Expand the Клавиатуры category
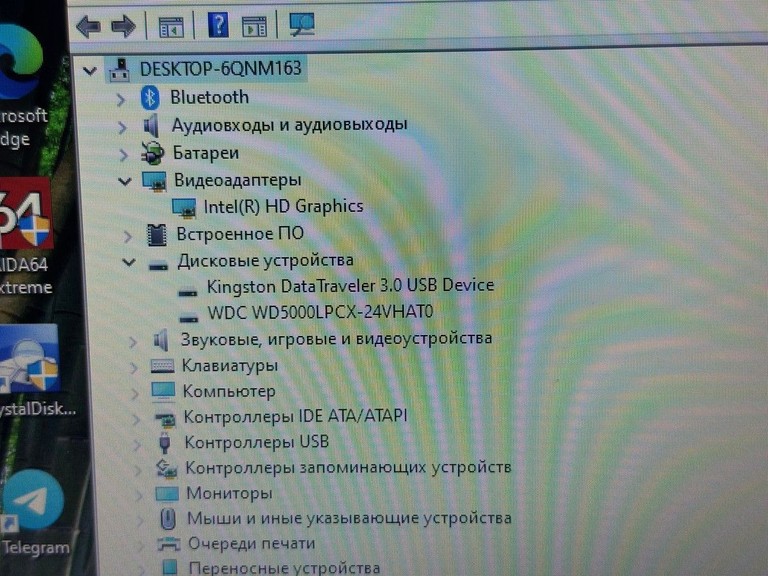This screenshot has width=768, height=576. click(x=133, y=367)
